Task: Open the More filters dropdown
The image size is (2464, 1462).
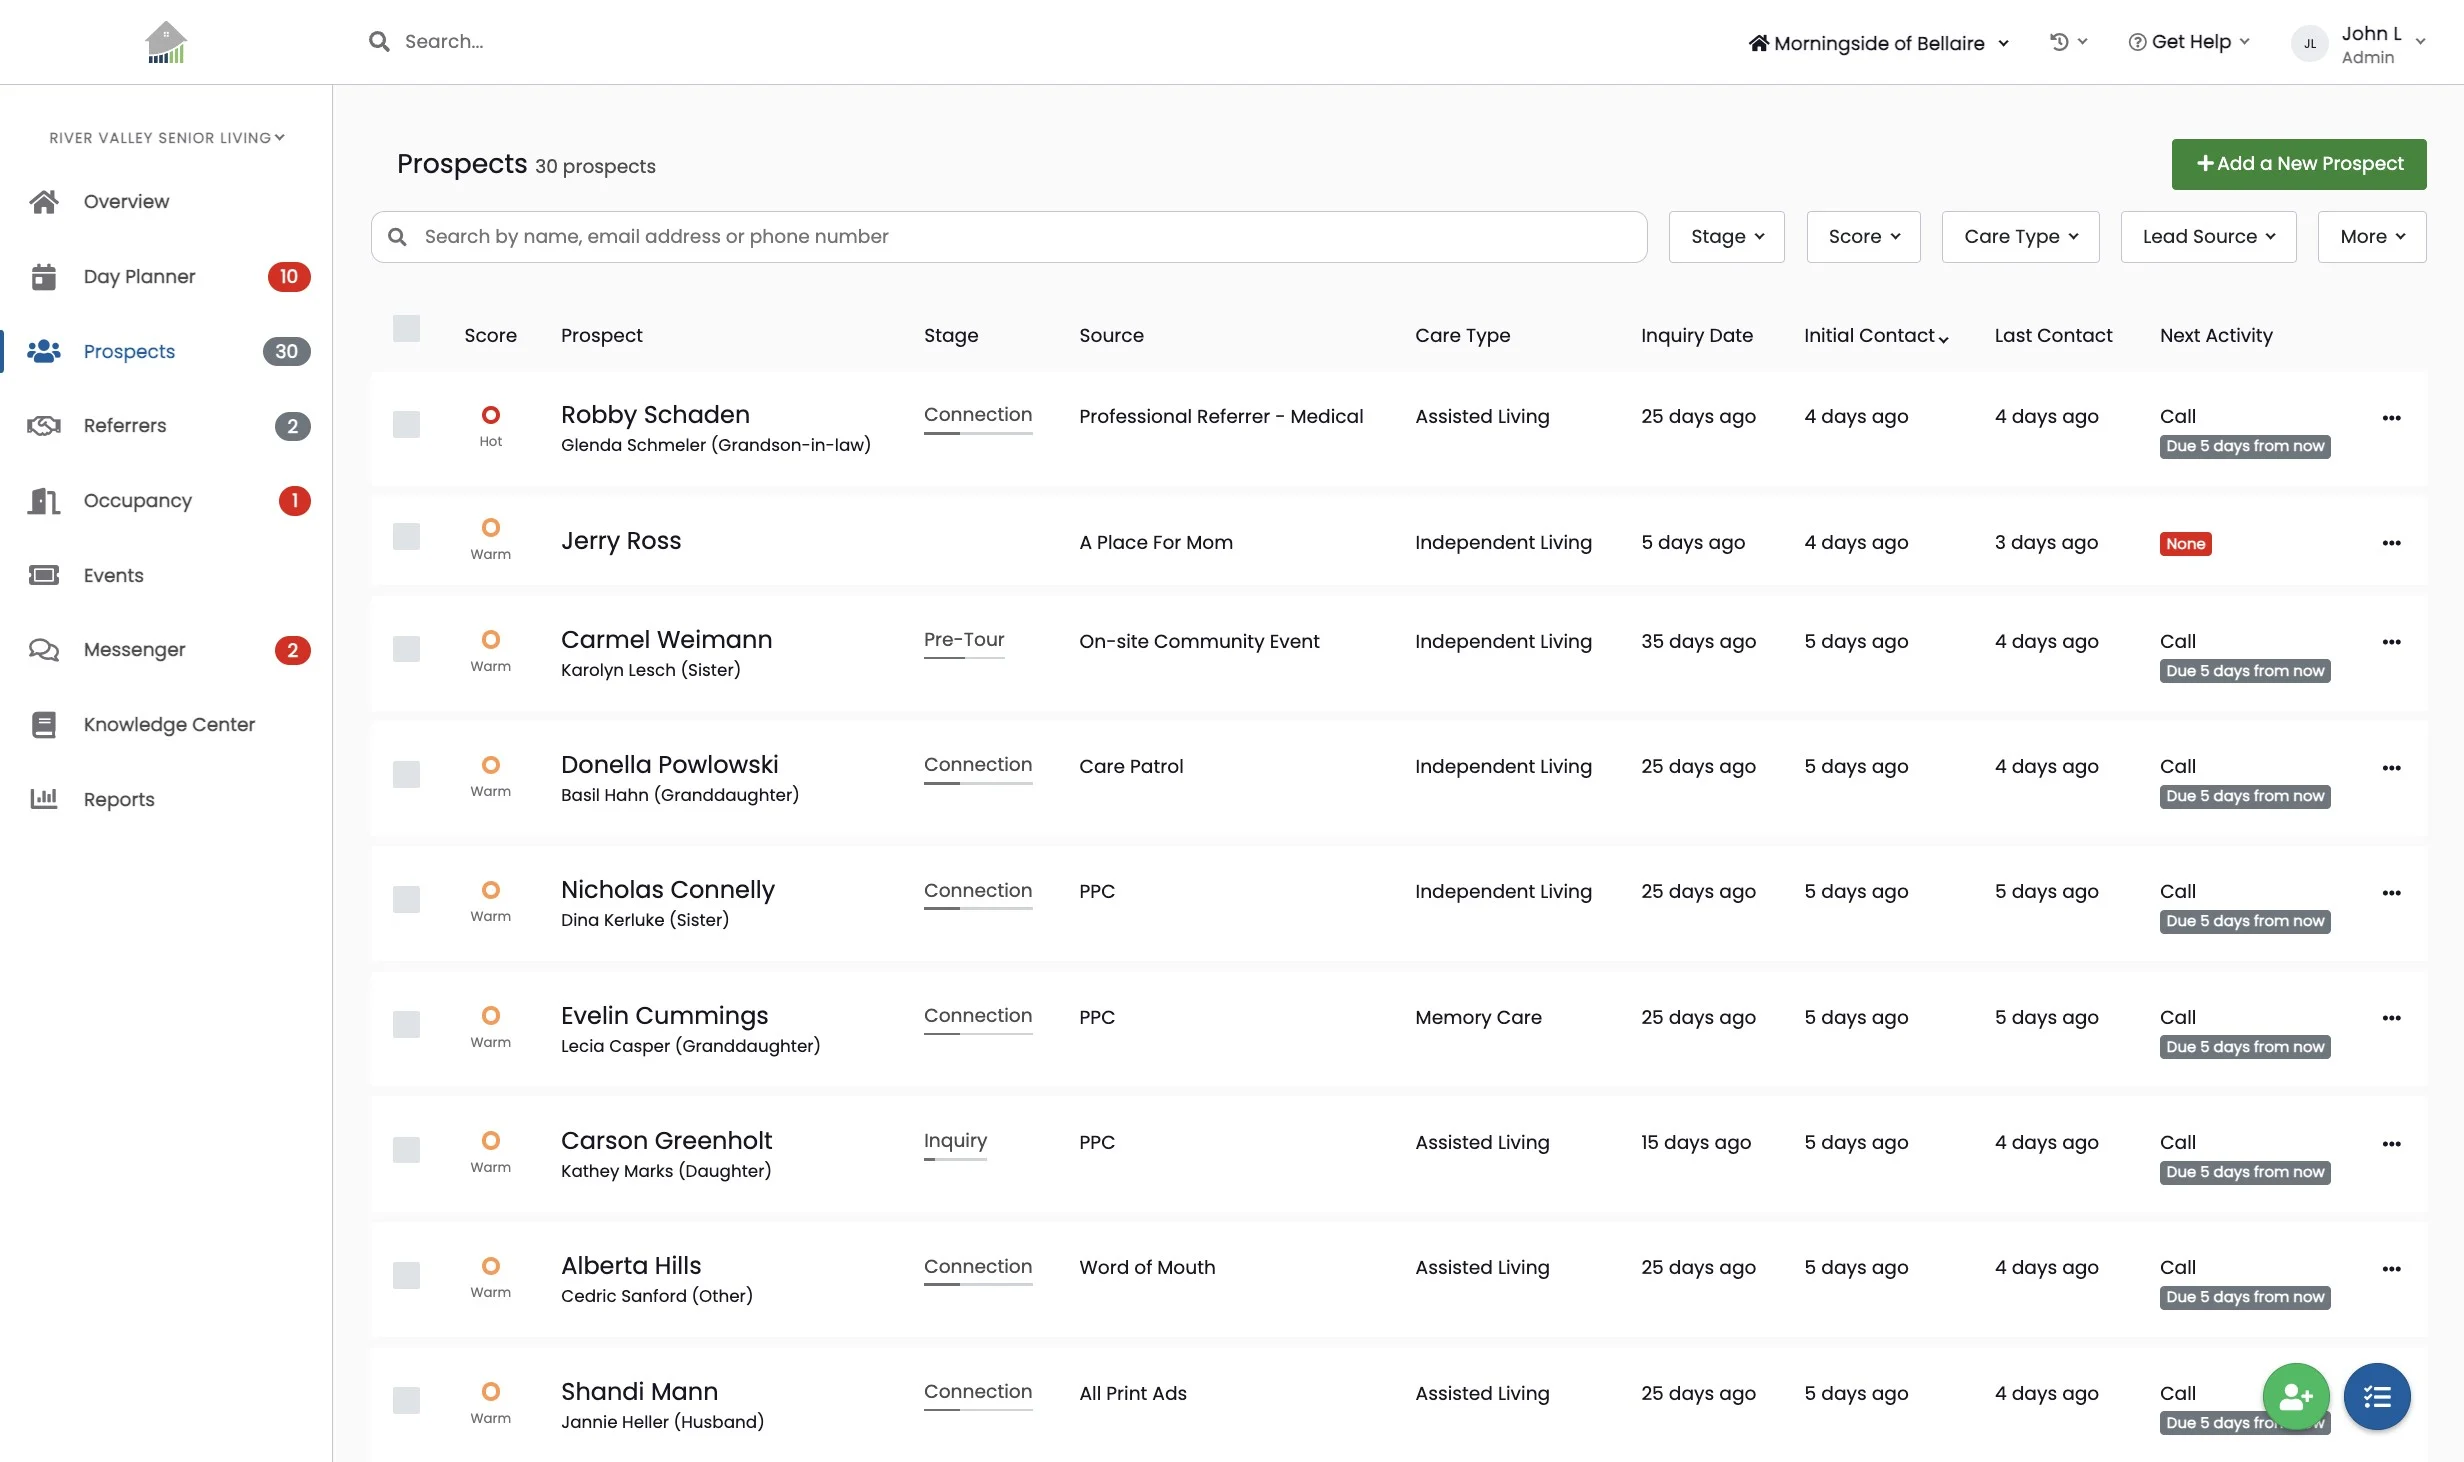Action: click(x=2372, y=237)
